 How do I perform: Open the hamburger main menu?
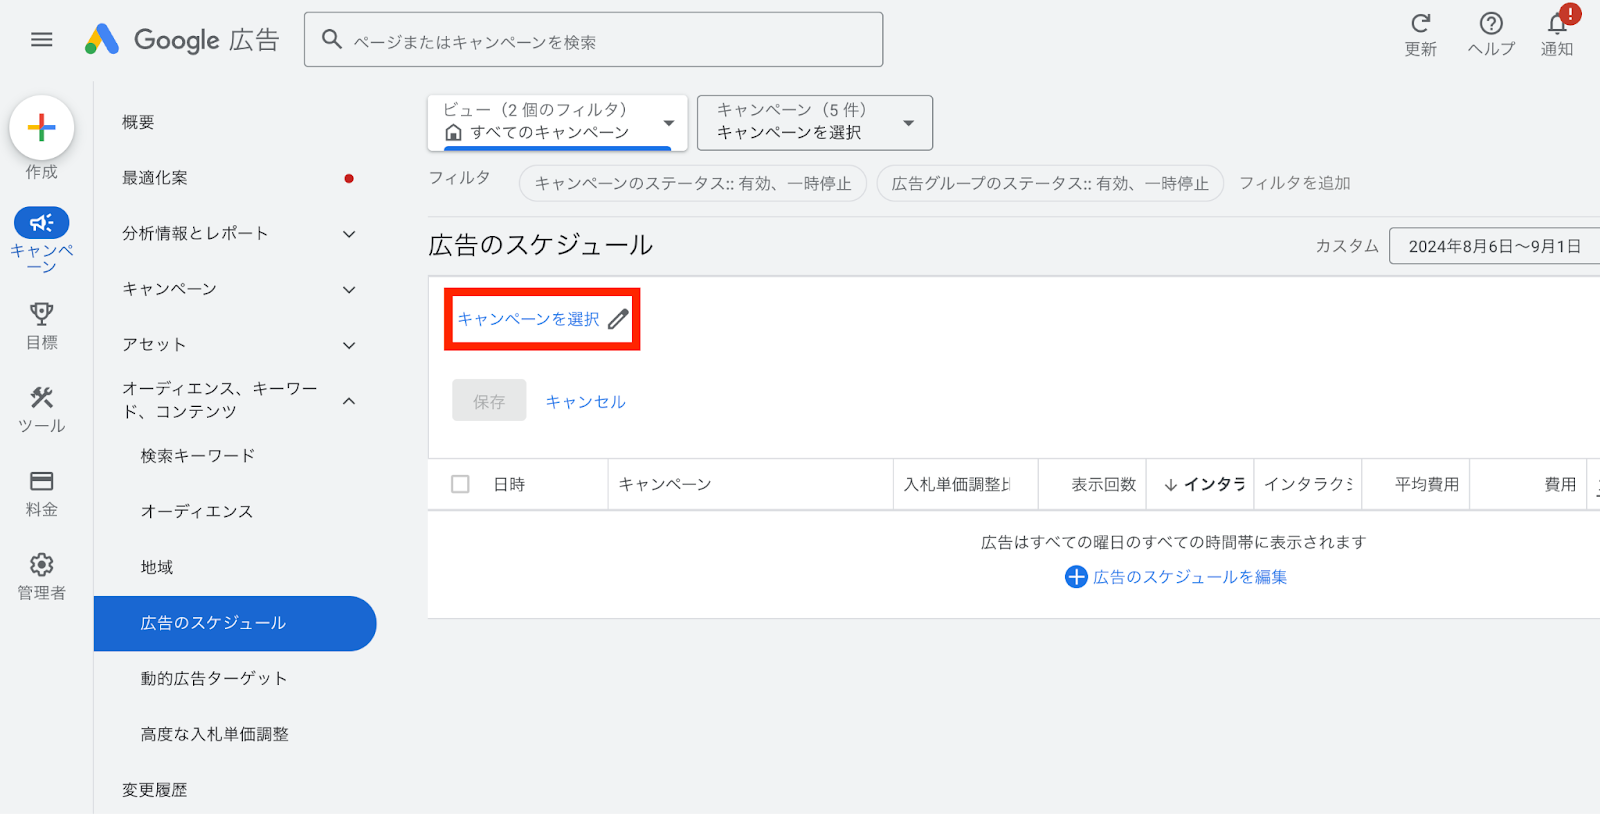click(41, 40)
